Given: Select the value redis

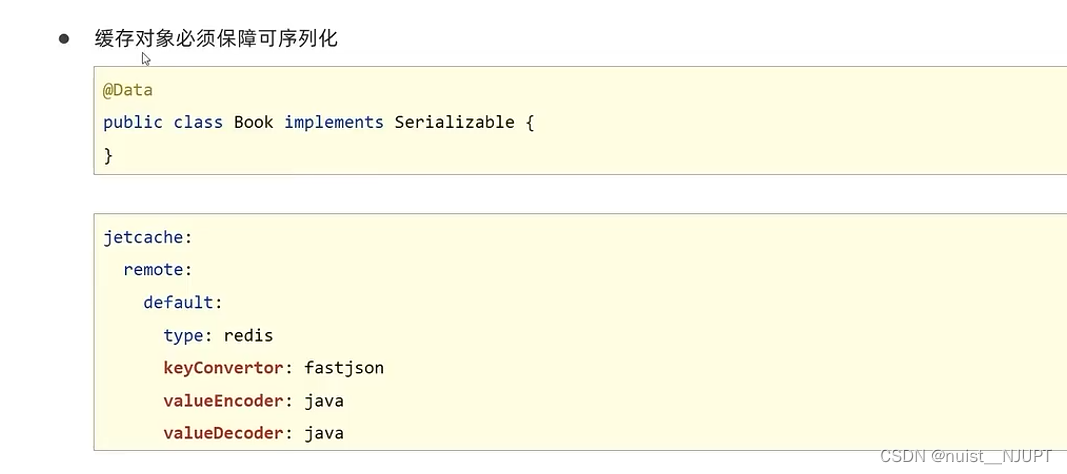Looking at the screenshot, I should (x=248, y=335).
